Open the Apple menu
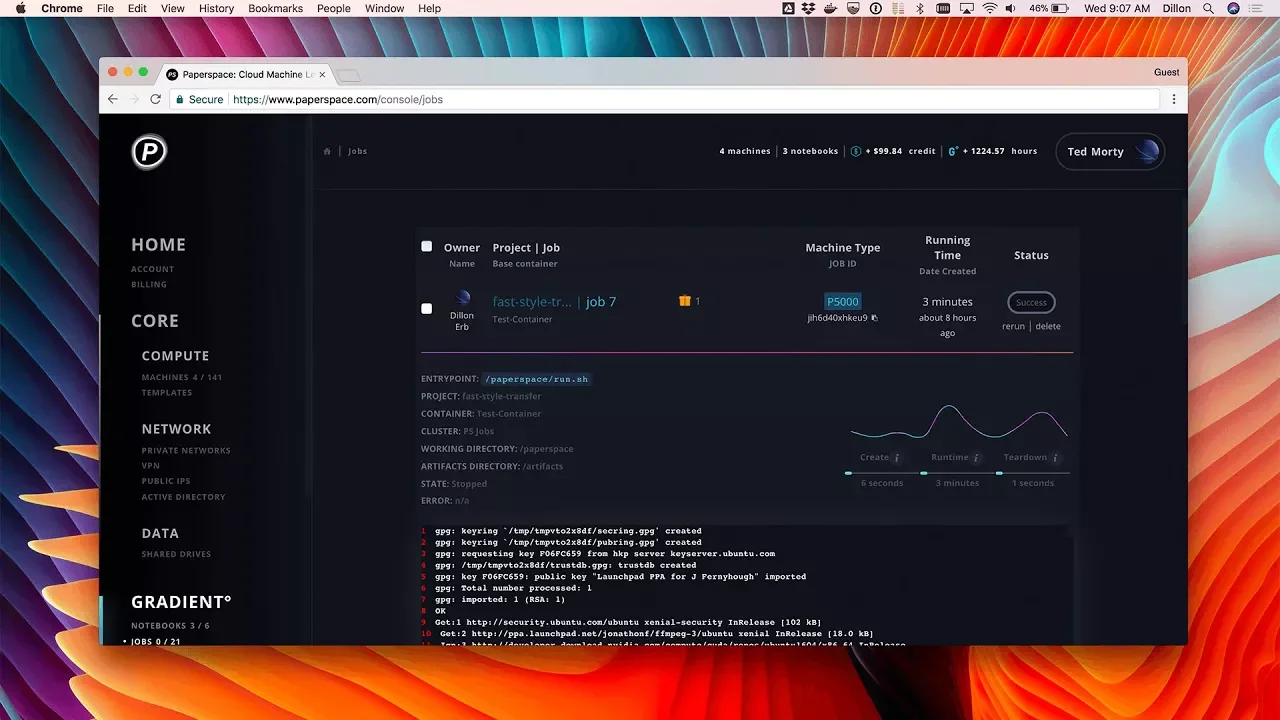 (20, 8)
